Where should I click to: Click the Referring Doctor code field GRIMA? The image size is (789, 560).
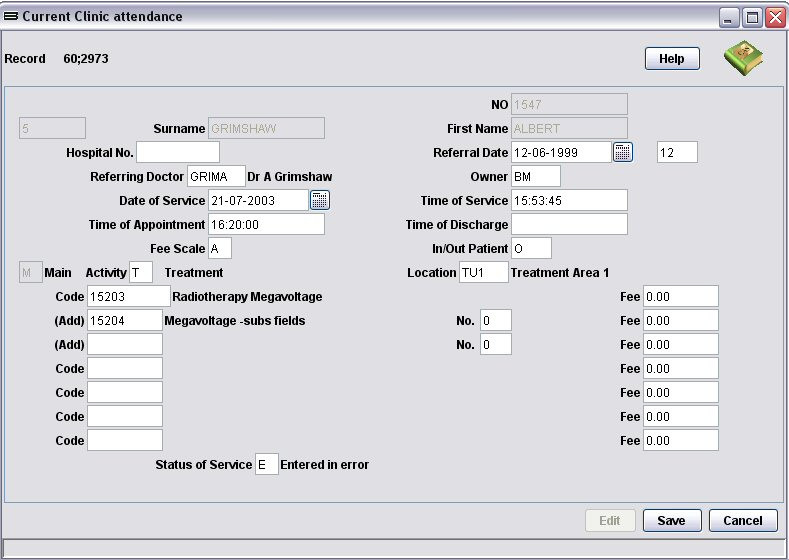coord(216,176)
